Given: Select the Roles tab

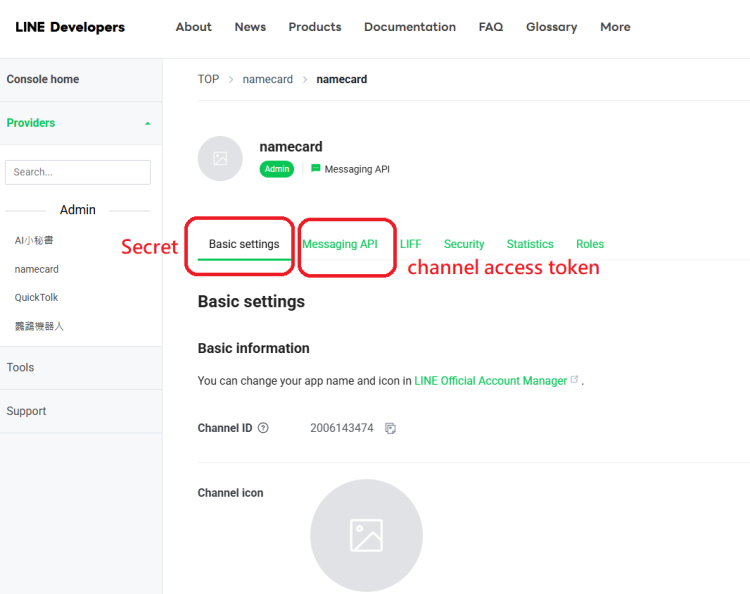Looking at the screenshot, I should click(x=590, y=244).
